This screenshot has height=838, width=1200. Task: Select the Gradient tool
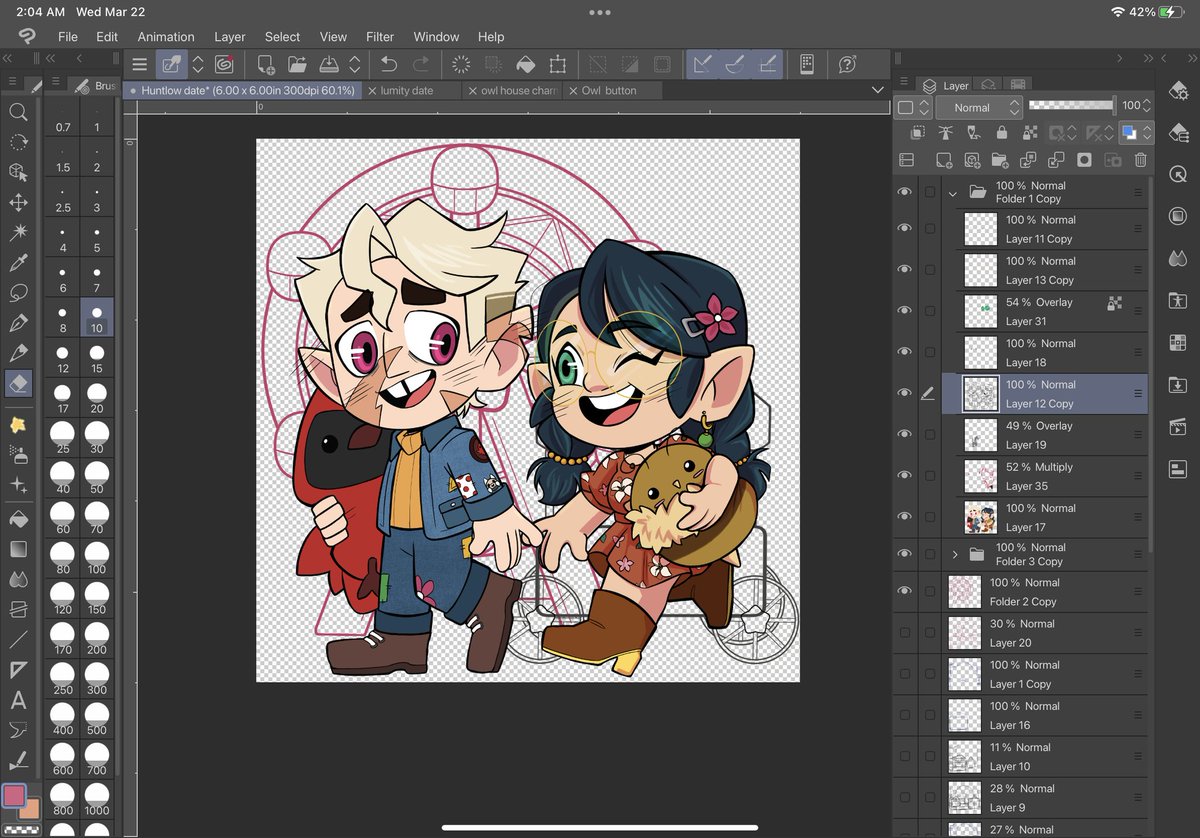point(18,549)
